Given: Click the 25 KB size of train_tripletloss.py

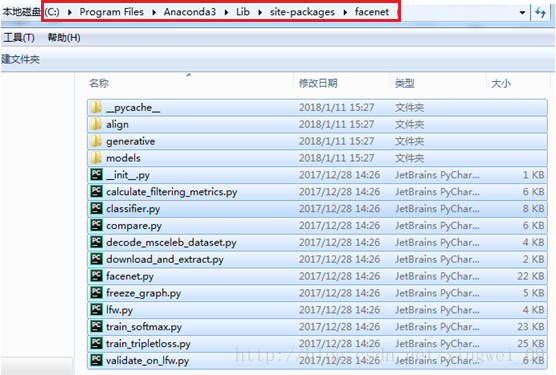Looking at the screenshot, I should pos(530,343).
